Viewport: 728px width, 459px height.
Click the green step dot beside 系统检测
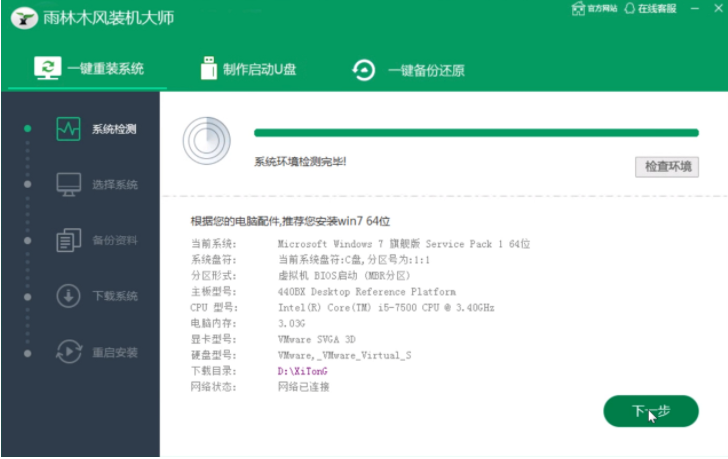[28, 128]
